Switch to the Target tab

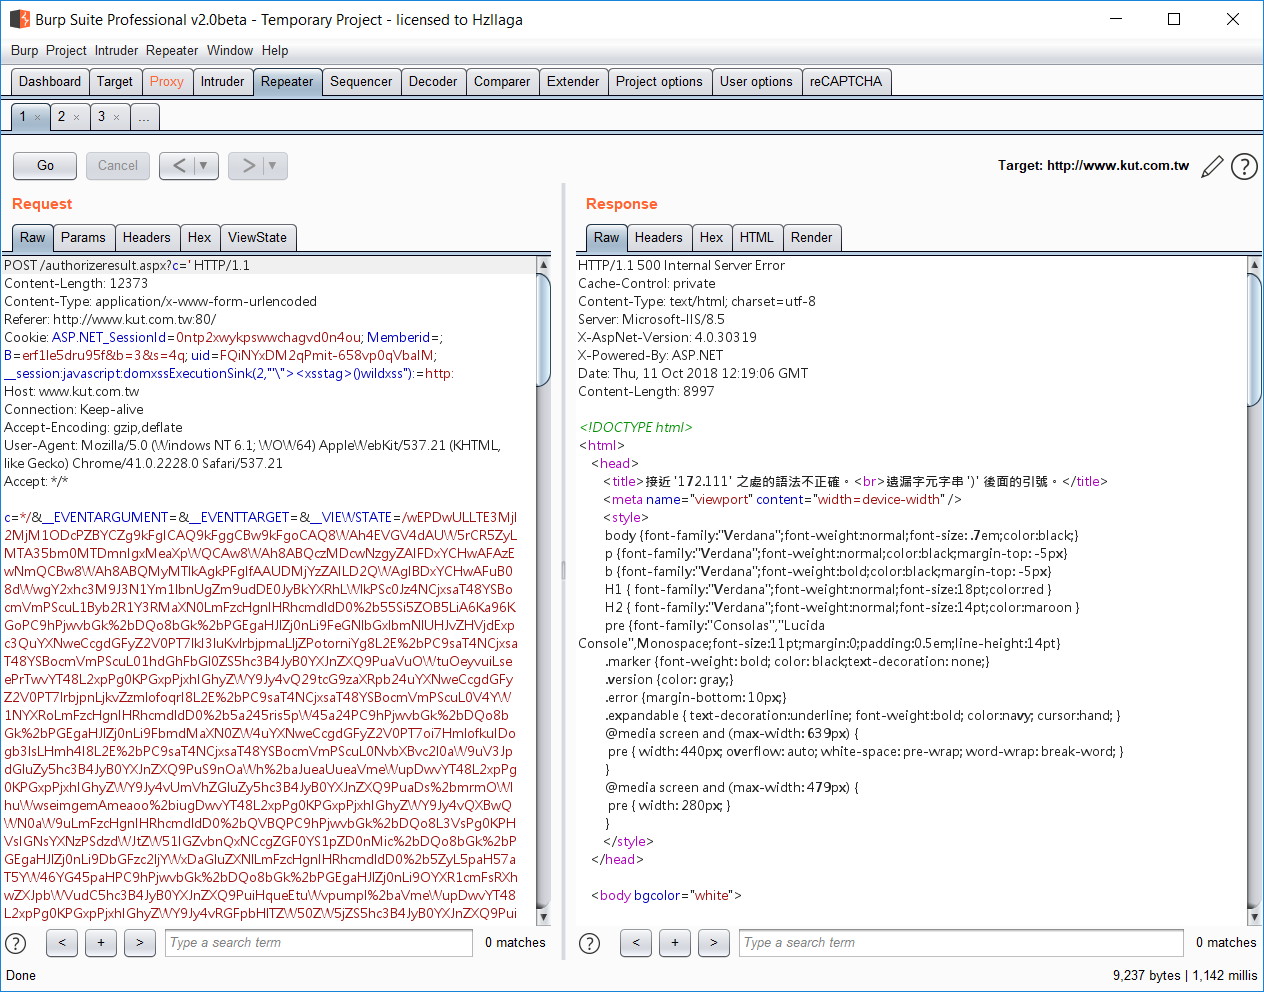pyautogui.click(x=115, y=82)
